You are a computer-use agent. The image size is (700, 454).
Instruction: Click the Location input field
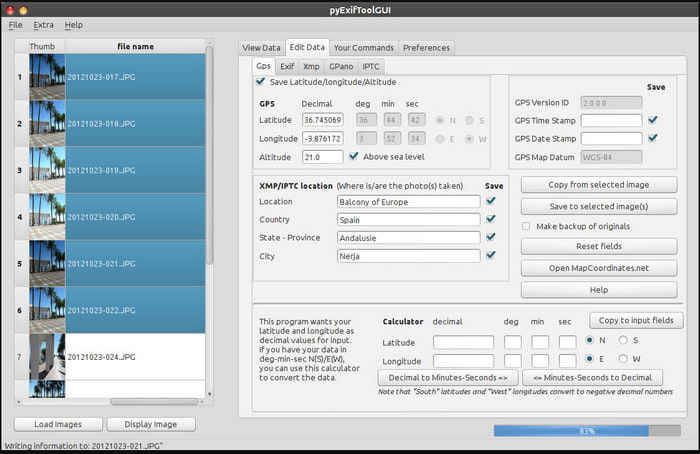(x=407, y=202)
